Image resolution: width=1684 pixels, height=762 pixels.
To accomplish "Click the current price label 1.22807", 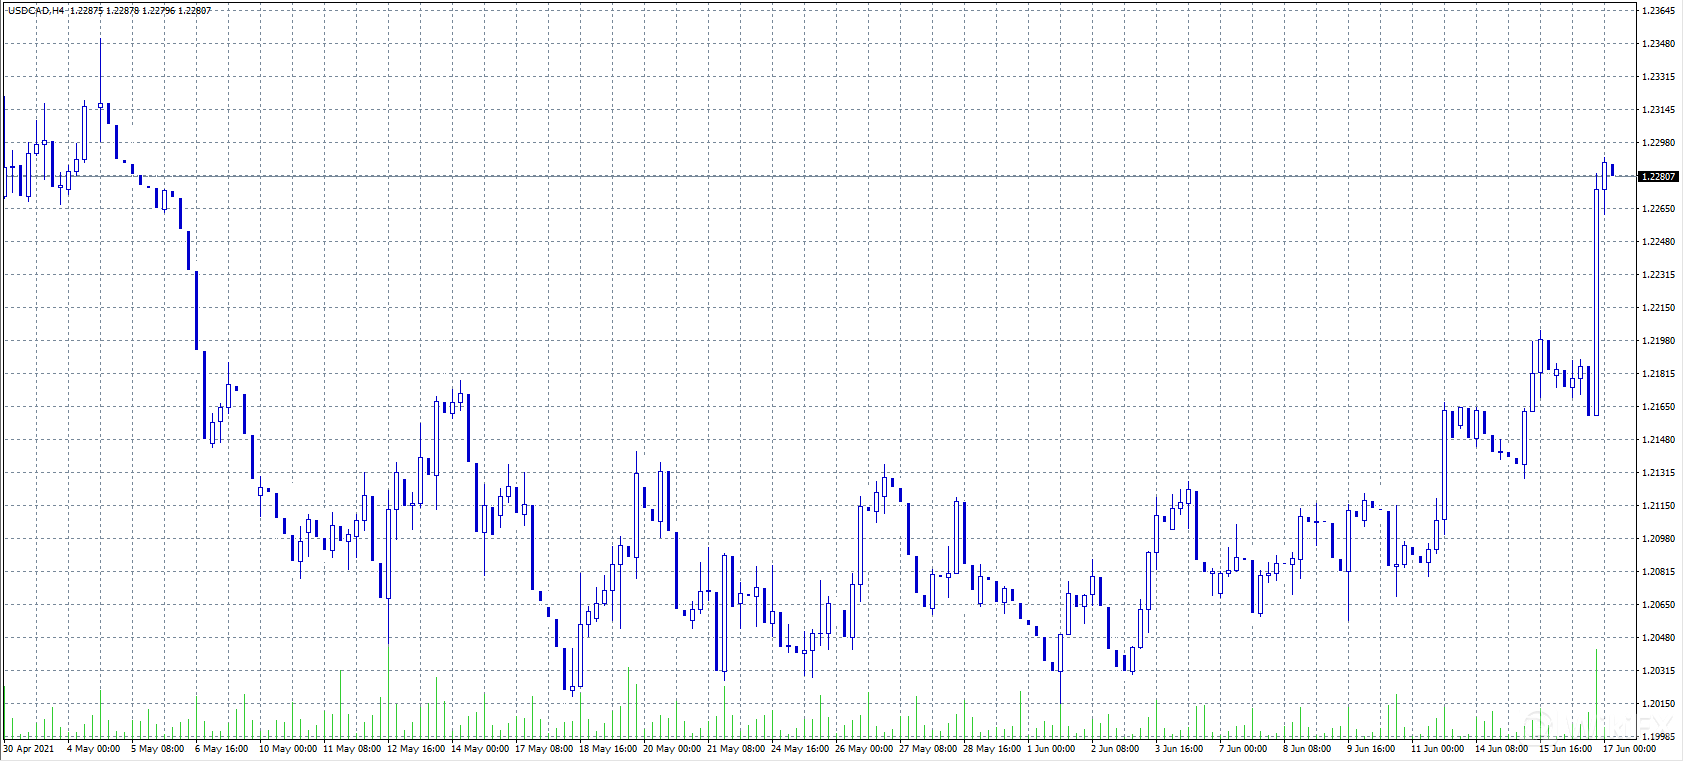I will (x=1658, y=176).
